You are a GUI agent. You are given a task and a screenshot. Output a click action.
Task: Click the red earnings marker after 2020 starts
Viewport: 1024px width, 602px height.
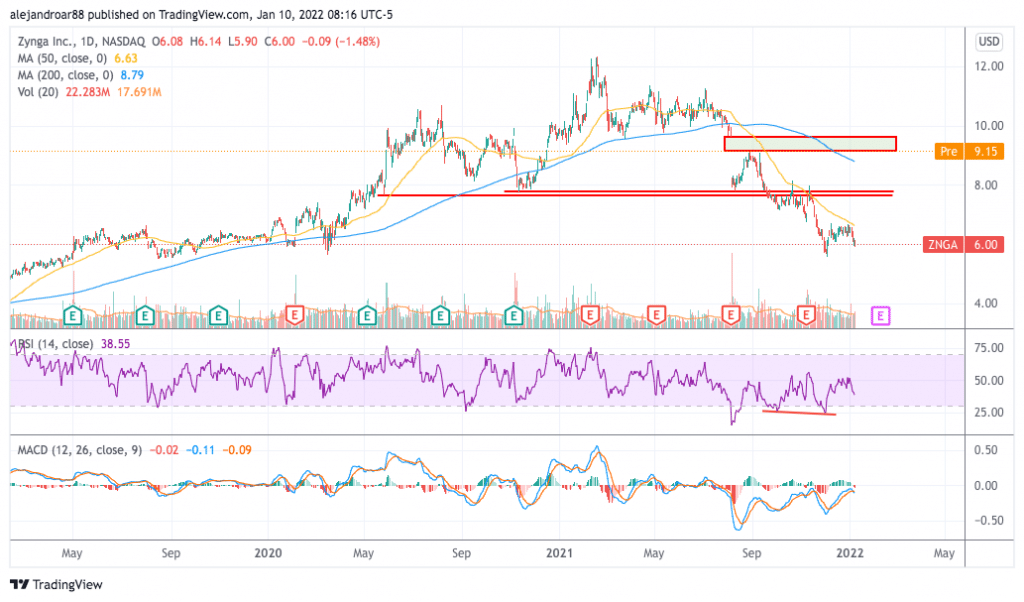295,315
